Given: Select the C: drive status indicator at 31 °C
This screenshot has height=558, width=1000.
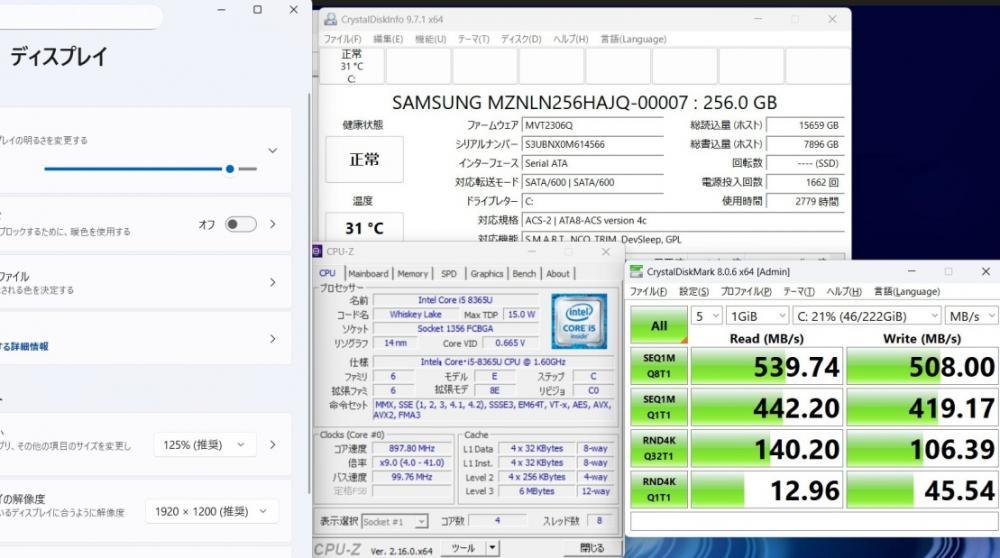Looking at the screenshot, I should click(352, 66).
